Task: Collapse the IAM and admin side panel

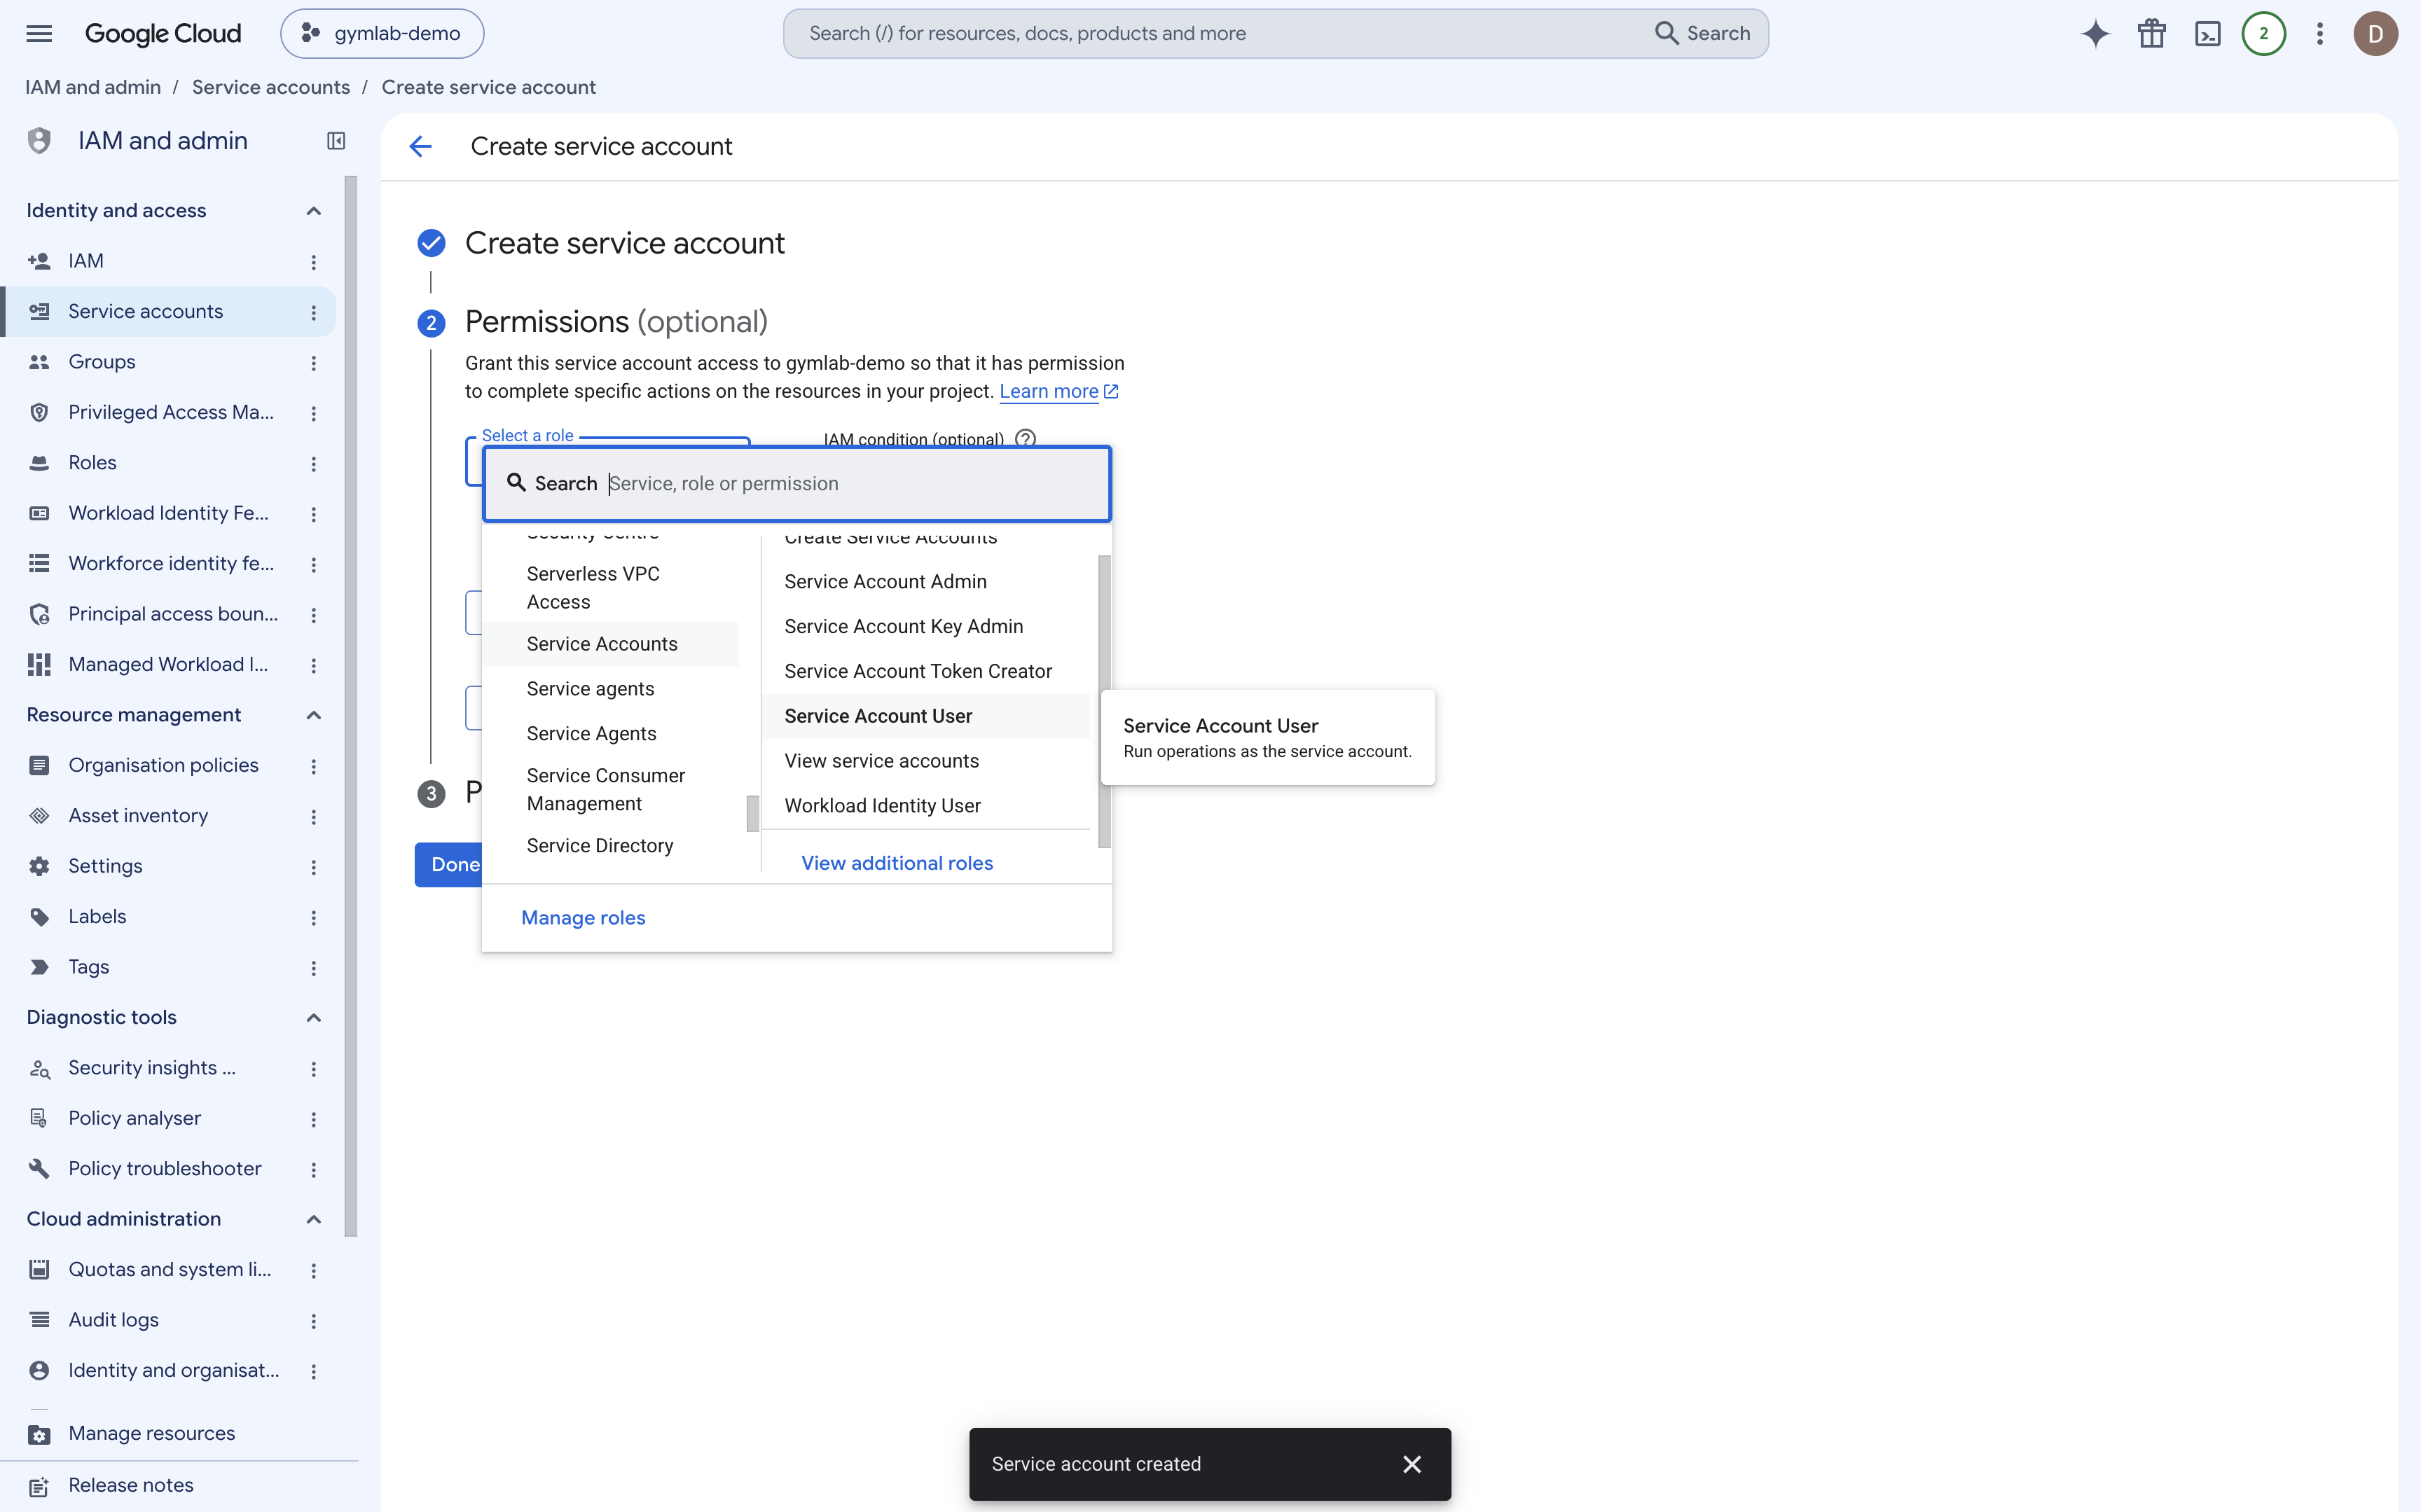Action: [336, 141]
